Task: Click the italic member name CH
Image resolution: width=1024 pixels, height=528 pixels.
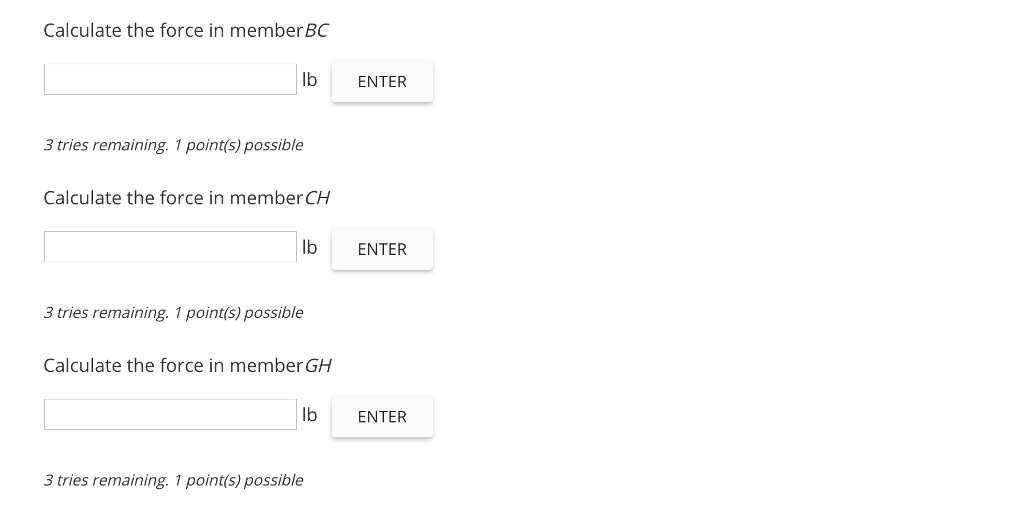Action: (x=317, y=198)
